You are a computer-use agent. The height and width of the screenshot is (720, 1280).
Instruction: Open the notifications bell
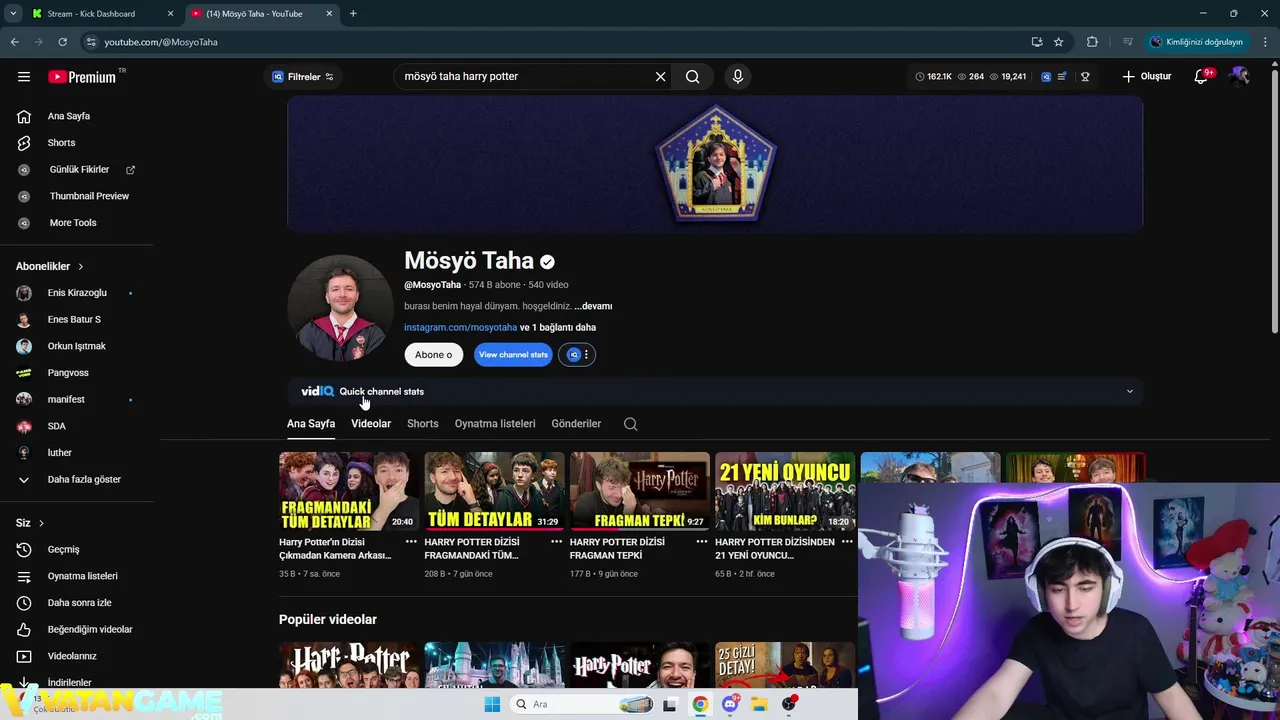click(x=1202, y=76)
